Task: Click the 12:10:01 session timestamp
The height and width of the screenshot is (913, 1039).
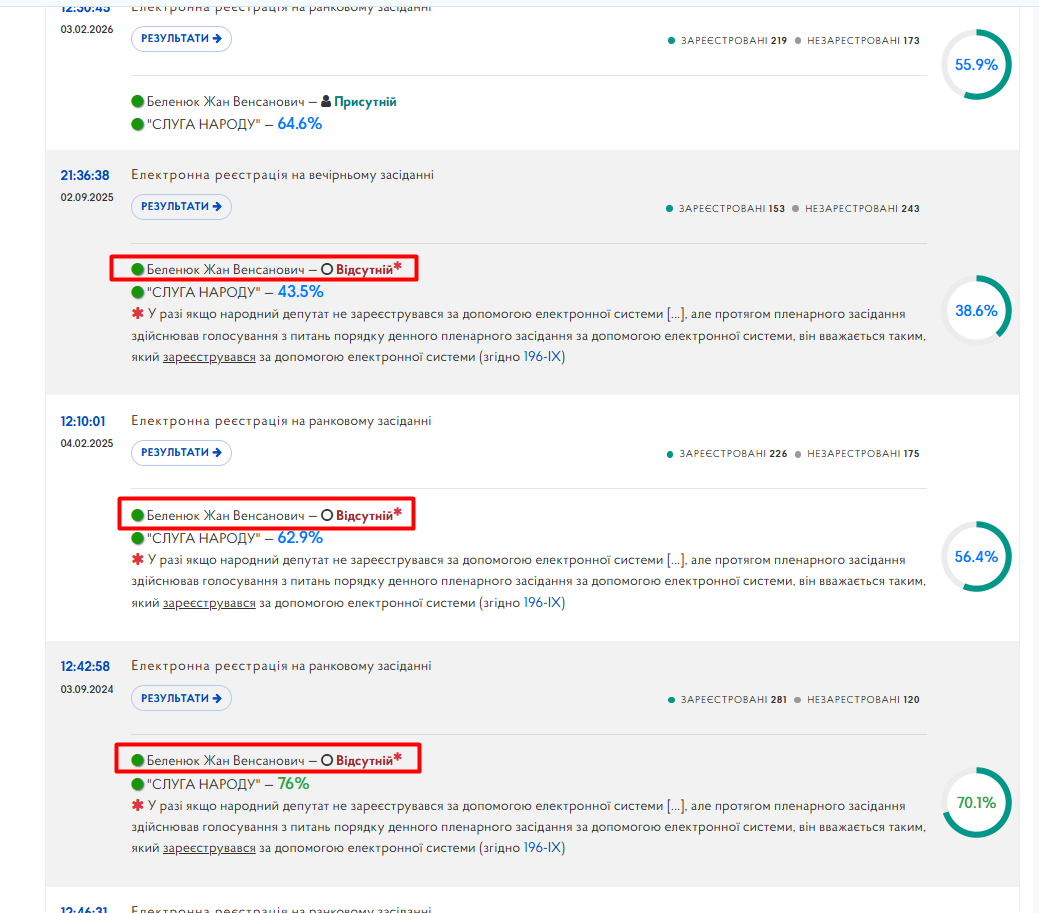Action: tap(83, 421)
